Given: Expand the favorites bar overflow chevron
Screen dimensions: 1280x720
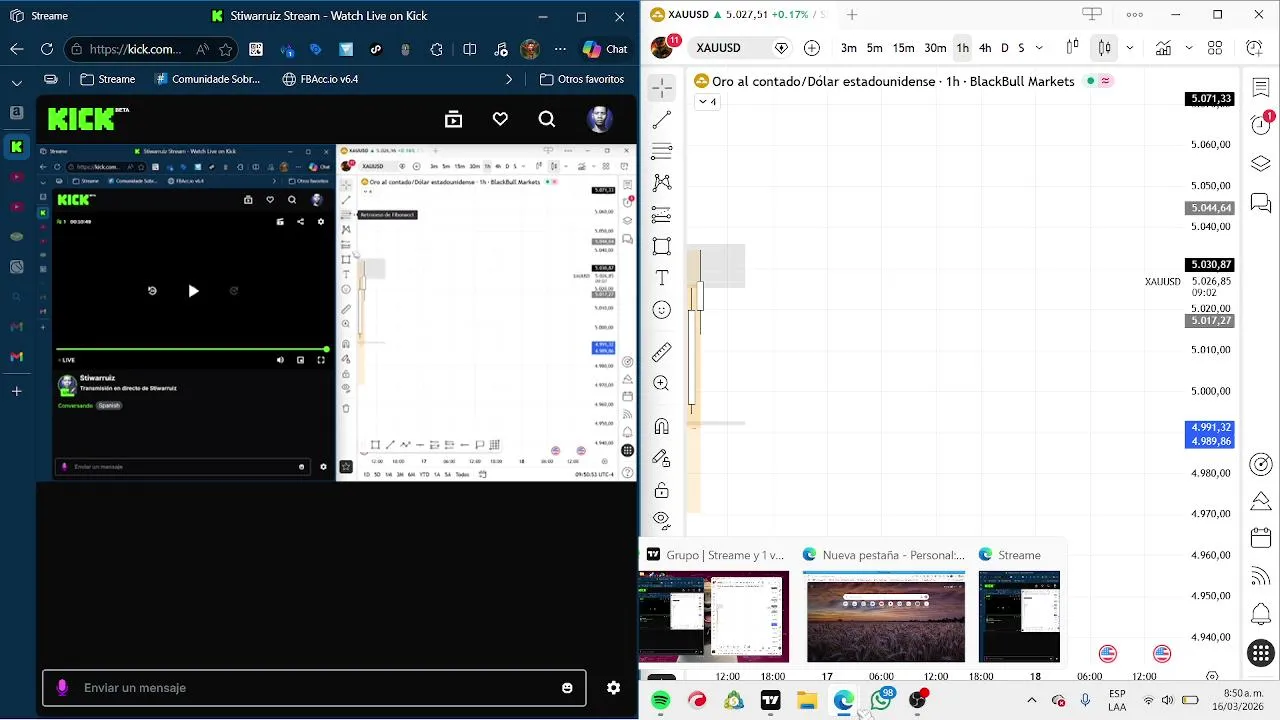Looking at the screenshot, I should coord(509,79).
